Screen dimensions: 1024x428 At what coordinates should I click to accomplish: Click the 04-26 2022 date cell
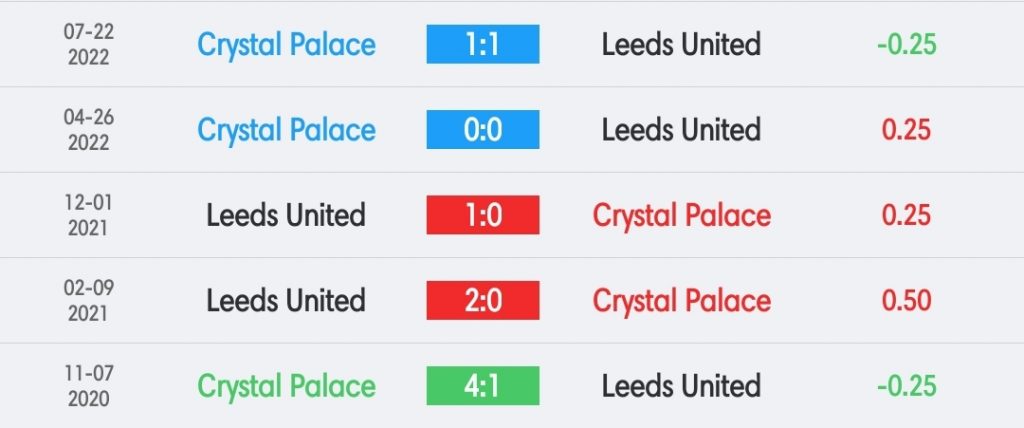[88, 129]
